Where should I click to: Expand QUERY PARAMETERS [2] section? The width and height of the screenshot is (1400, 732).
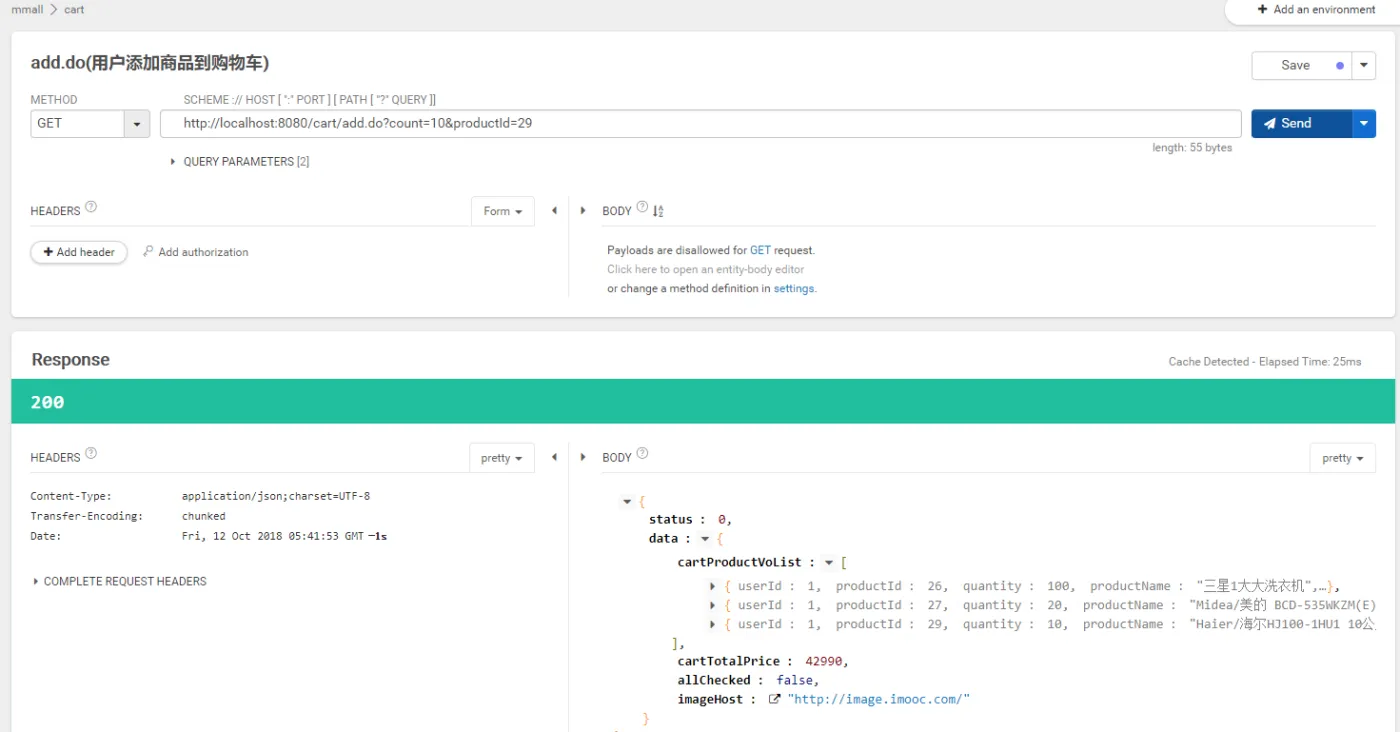[240, 161]
